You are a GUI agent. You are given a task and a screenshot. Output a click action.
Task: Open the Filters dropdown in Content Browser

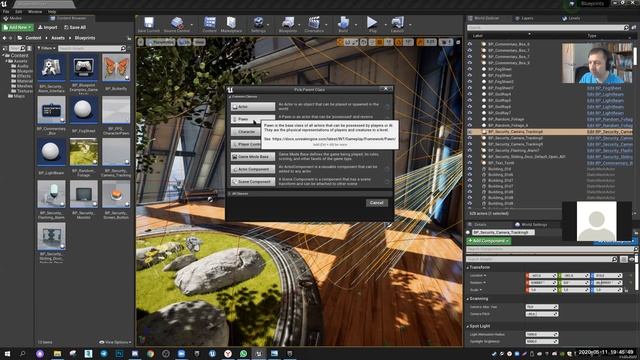pyautogui.click(x=47, y=48)
